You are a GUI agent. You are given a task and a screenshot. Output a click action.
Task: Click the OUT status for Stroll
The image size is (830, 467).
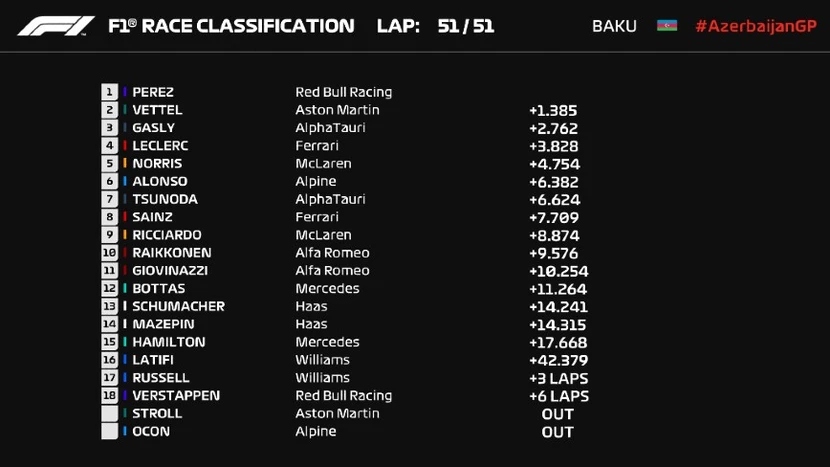click(x=557, y=414)
